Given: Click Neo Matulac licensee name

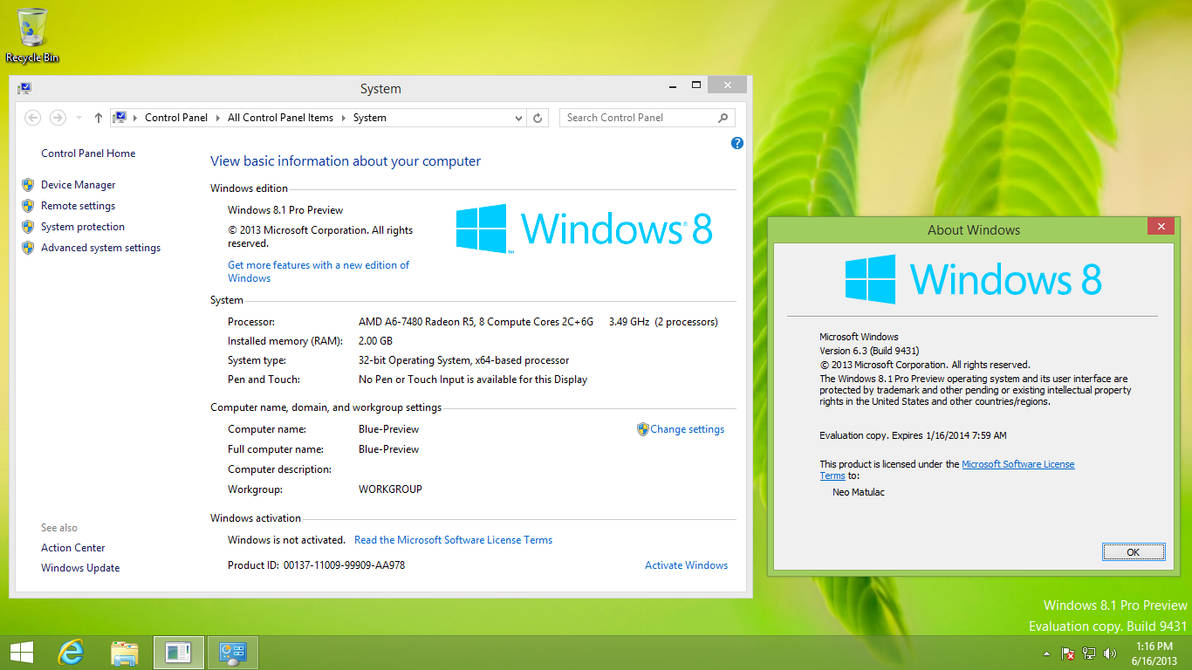Looking at the screenshot, I should click(x=858, y=492).
